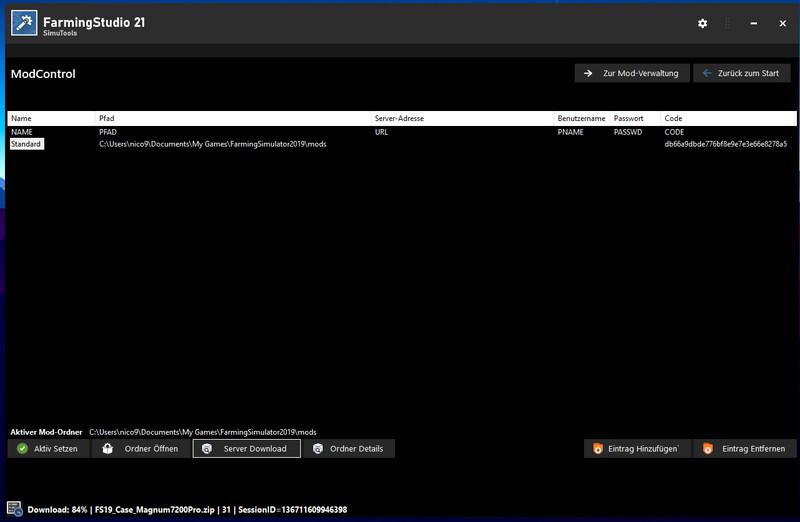Open settings via the gear icon
The height and width of the screenshot is (522, 800).
point(702,23)
